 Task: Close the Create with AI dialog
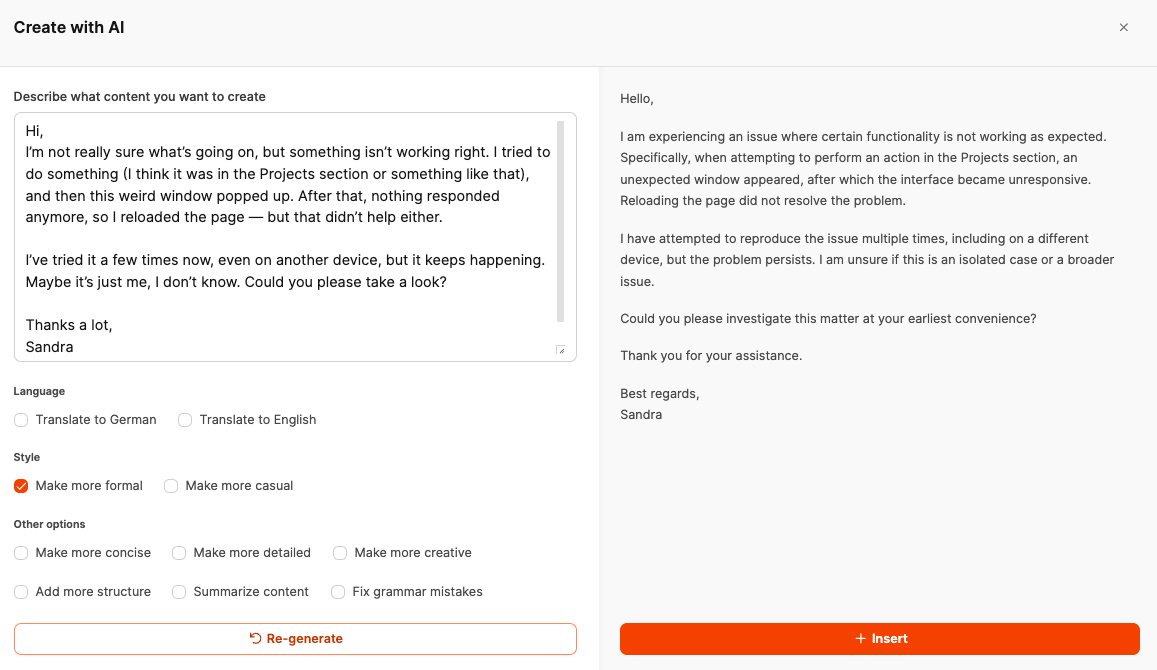1123,28
